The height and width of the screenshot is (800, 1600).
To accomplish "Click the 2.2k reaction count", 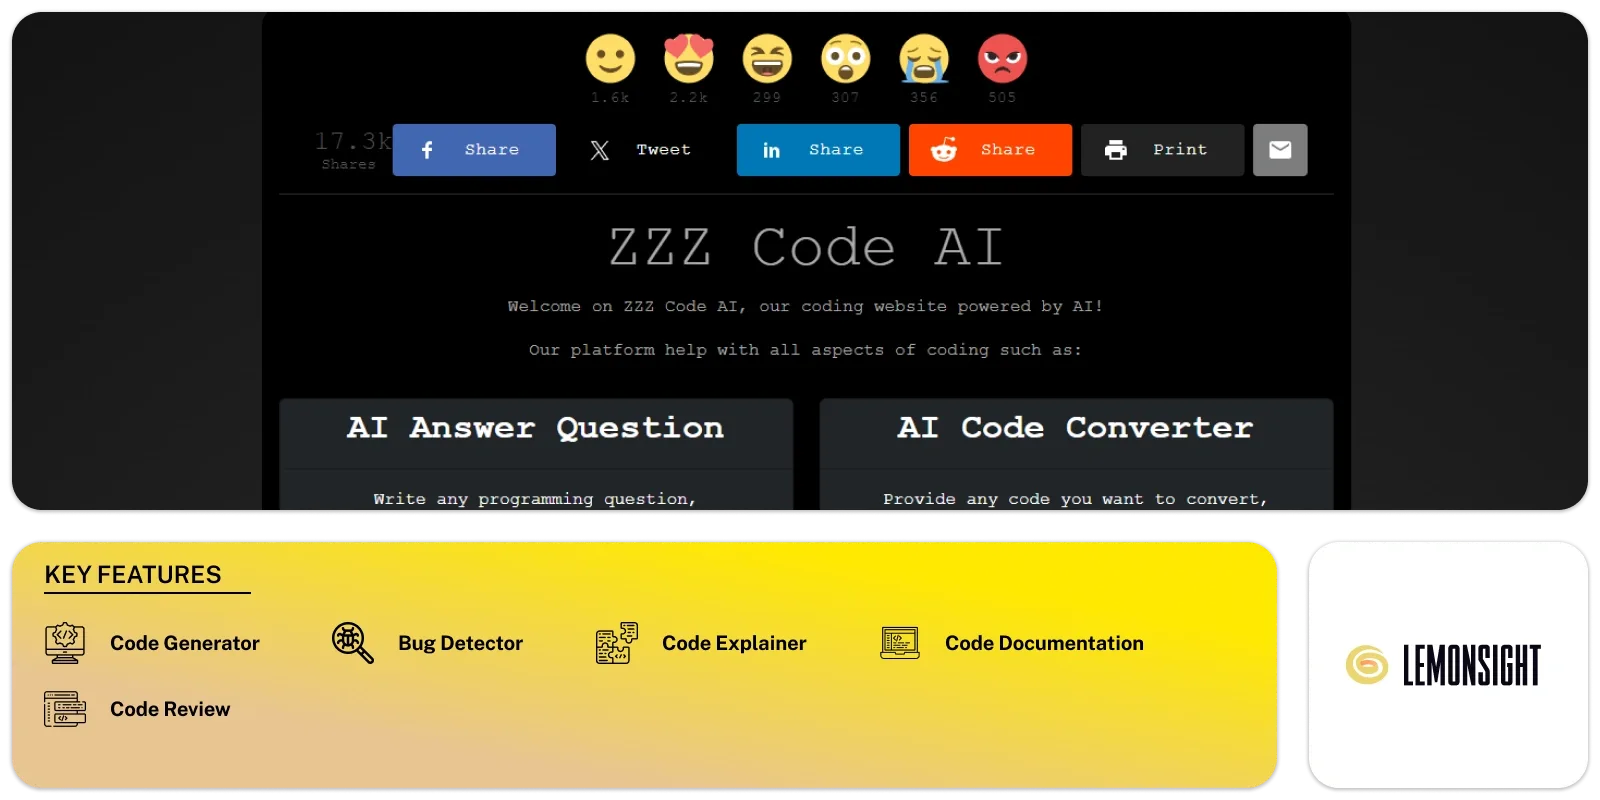I will tap(689, 97).
